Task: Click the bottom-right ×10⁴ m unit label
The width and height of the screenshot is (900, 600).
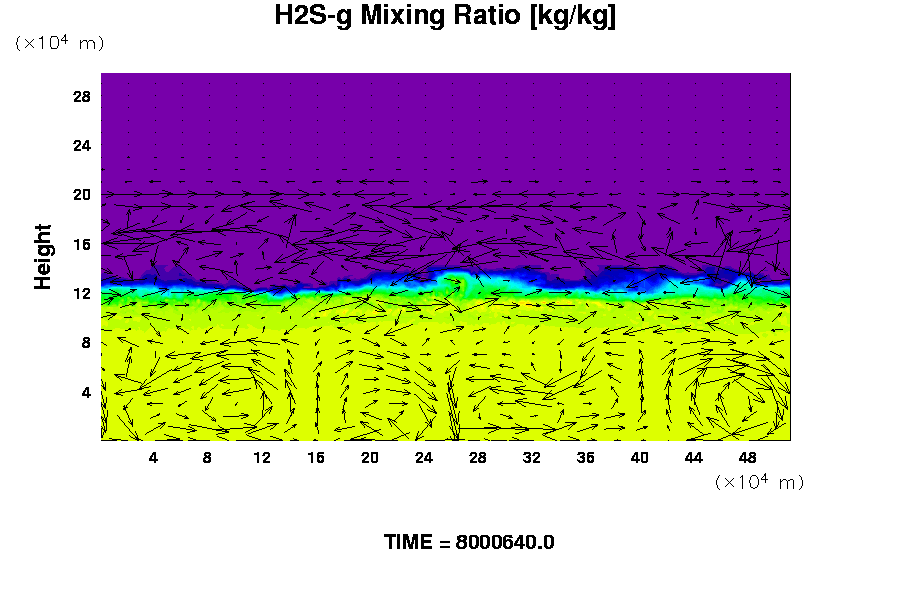Action: [759, 482]
